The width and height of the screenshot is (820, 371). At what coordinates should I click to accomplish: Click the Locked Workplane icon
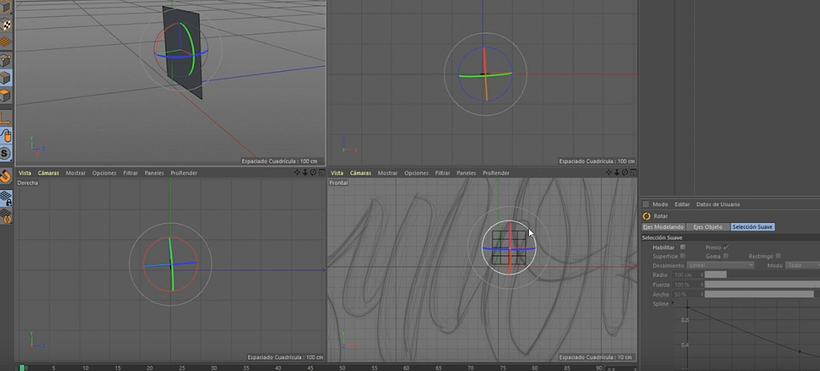6,198
